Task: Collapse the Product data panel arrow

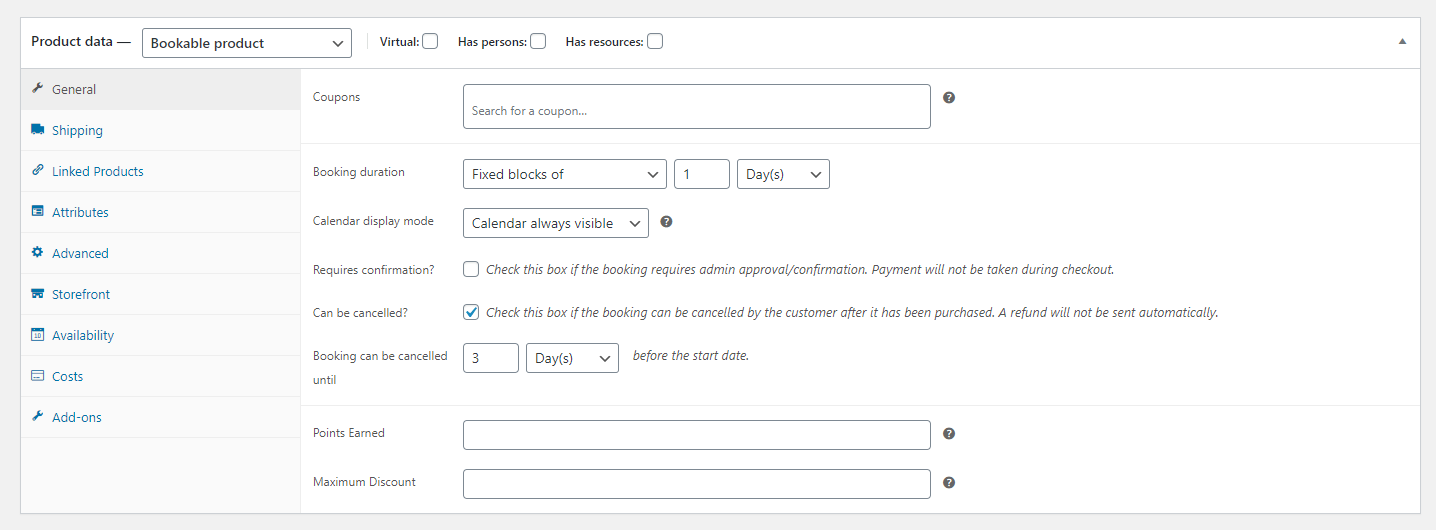Action: [x=1402, y=42]
